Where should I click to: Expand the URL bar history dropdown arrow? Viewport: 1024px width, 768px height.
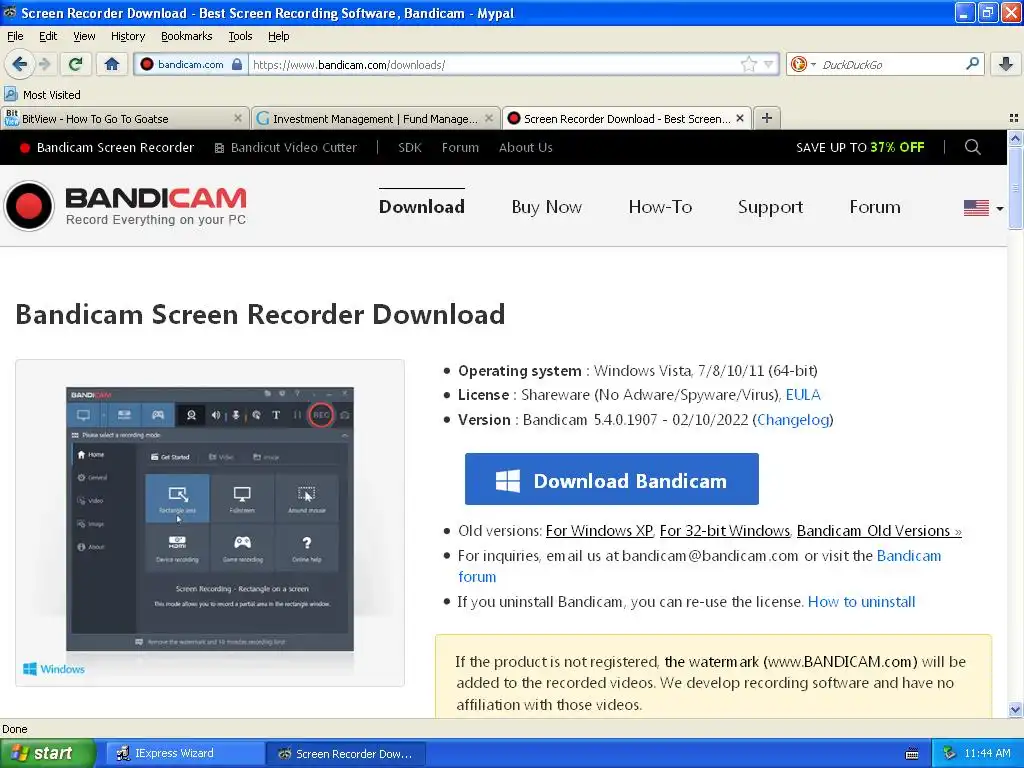(769, 64)
